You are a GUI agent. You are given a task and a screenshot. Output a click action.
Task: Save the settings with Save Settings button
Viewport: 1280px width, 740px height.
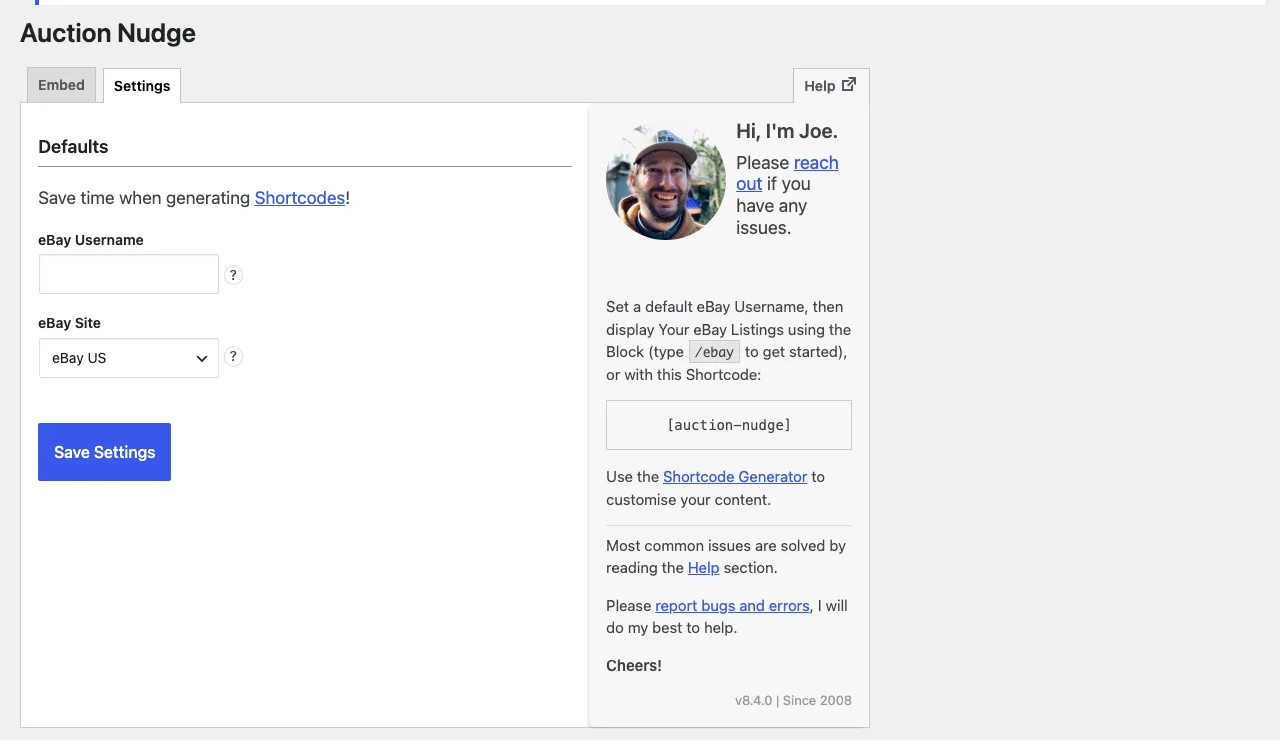[x=105, y=452]
